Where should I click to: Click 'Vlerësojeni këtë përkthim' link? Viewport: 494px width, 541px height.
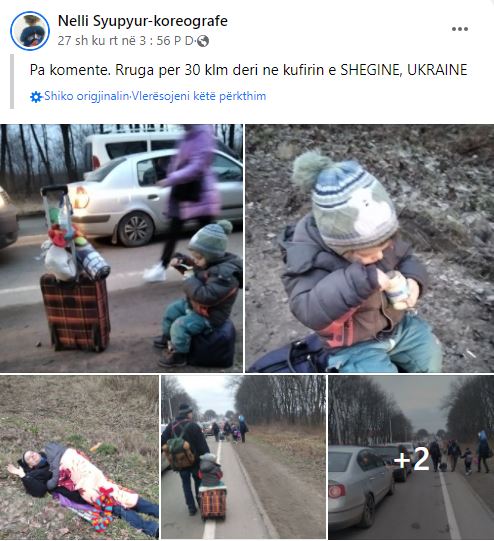[199, 96]
